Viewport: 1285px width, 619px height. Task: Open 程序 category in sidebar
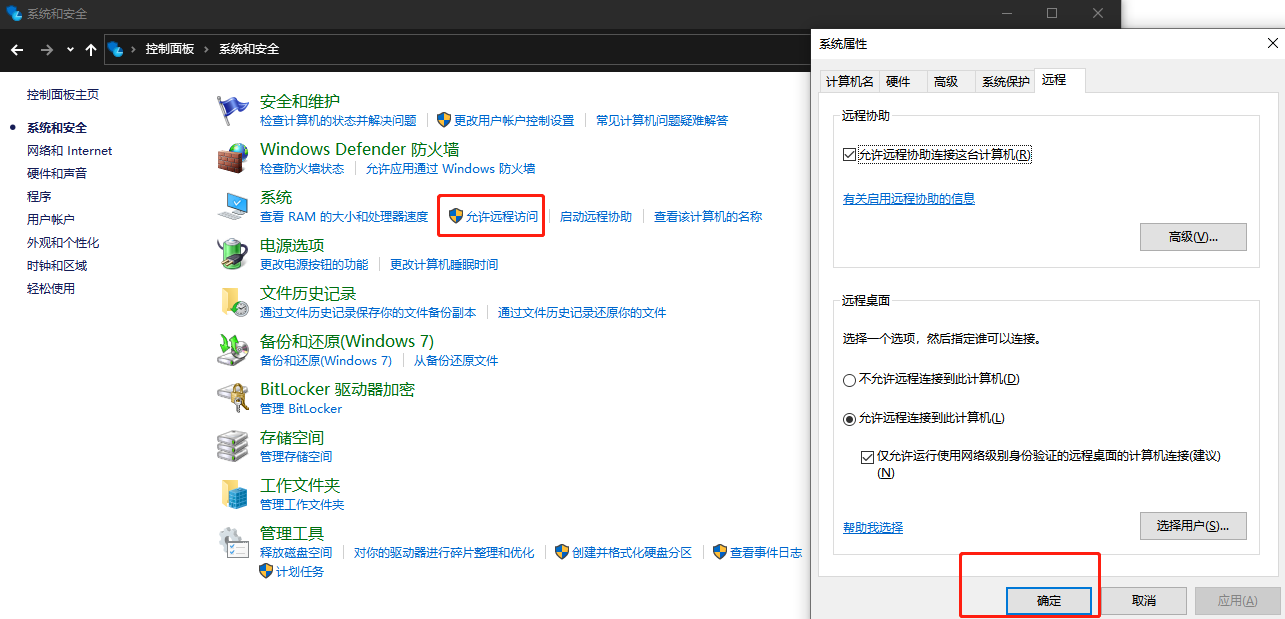pyautogui.click(x=39, y=196)
